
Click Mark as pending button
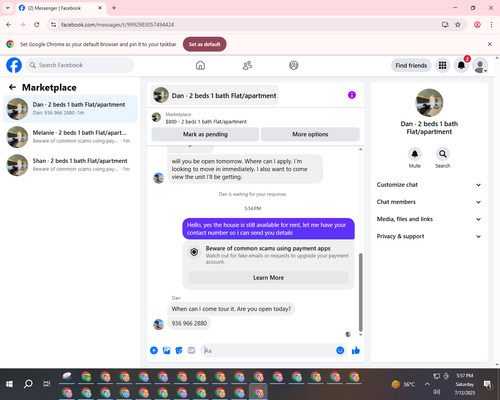[205, 134]
